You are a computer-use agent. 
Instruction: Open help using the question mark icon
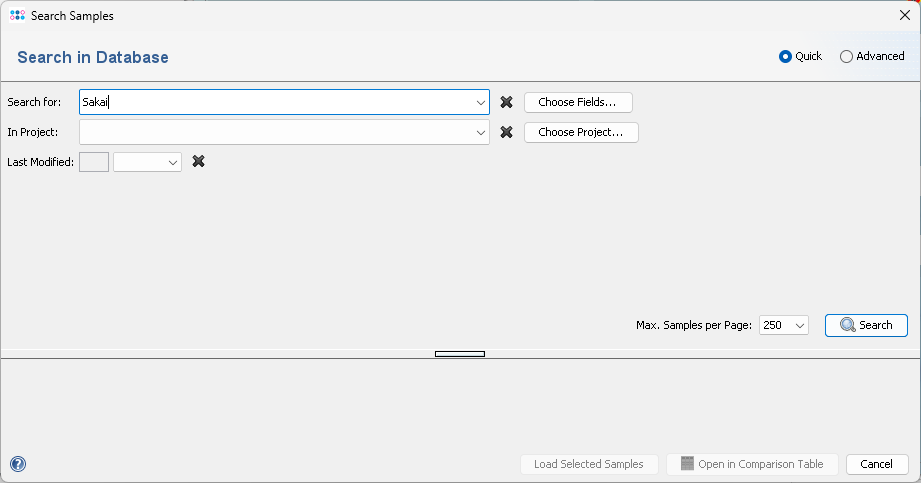[18, 464]
